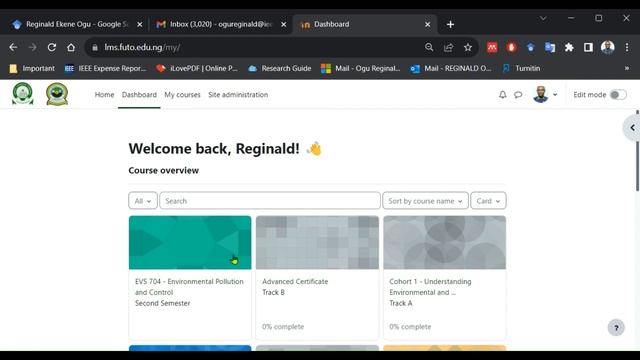Click the Search courses input field
The image size is (640, 360).
pos(270,201)
